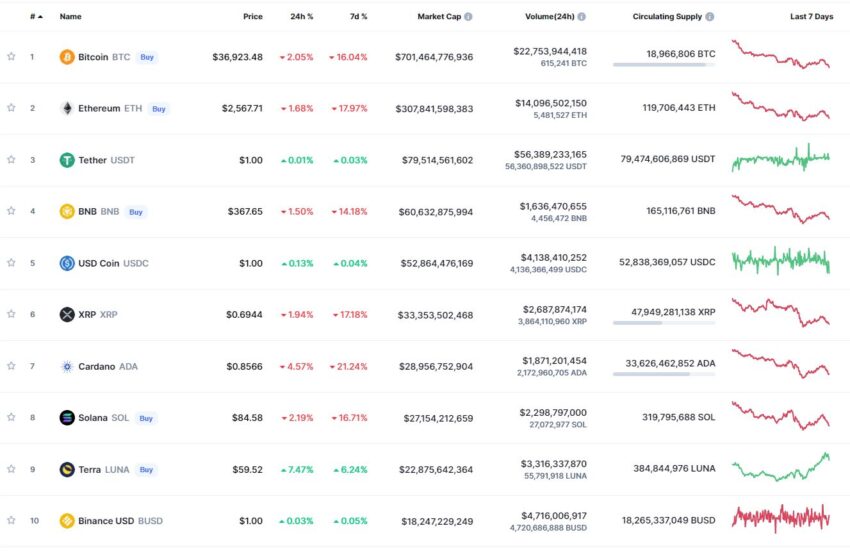The image size is (850, 551).
Task: Open the Market Cap info icon
Action: (468, 17)
